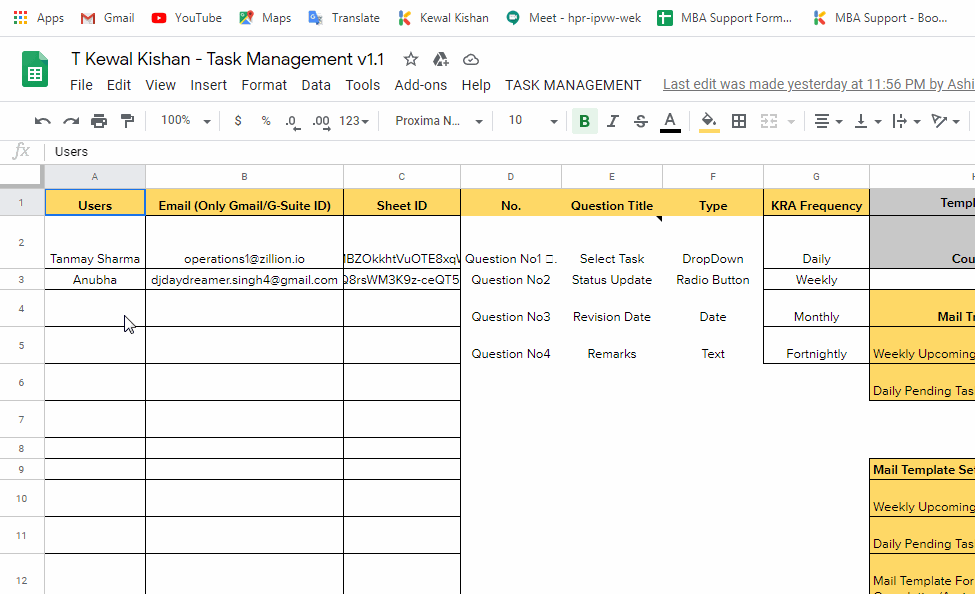Screen dimensions: 975x594
Task: Click the cloud document status icon
Action: point(471,60)
